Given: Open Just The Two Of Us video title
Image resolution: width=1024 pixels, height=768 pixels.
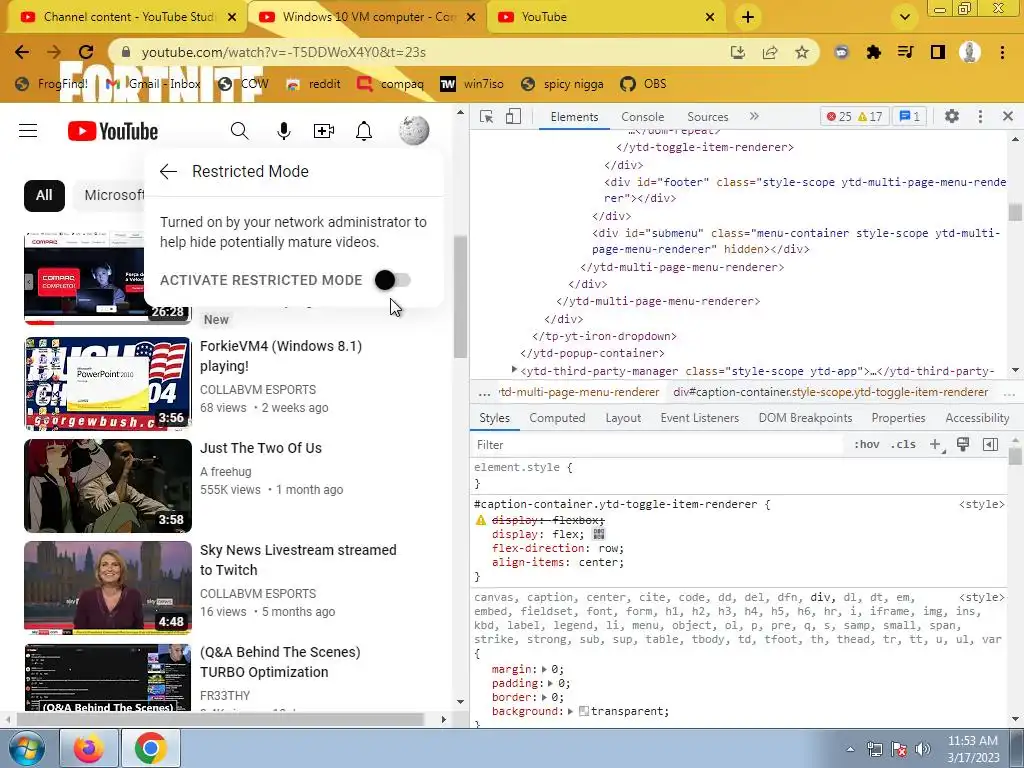Looking at the screenshot, I should pyautogui.click(x=261, y=449).
